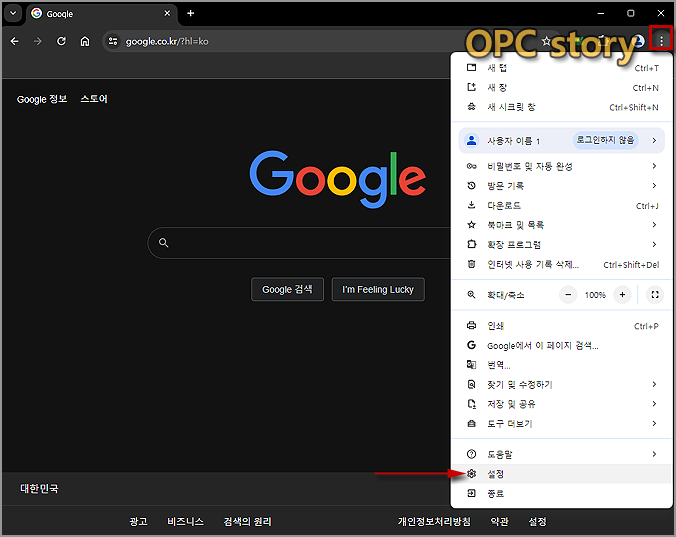This screenshot has height=537, width=676.
Task: Open the 설정 footer link on Google page
Action: pos(538,521)
